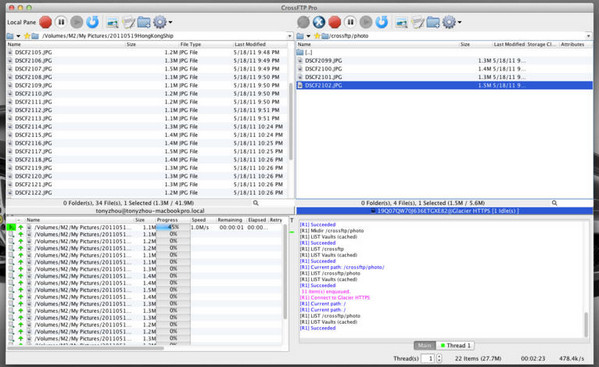This screenshot has height=367, width=599.
Task: Create a new folder in the local pane
Action: [x=144, y=23]
